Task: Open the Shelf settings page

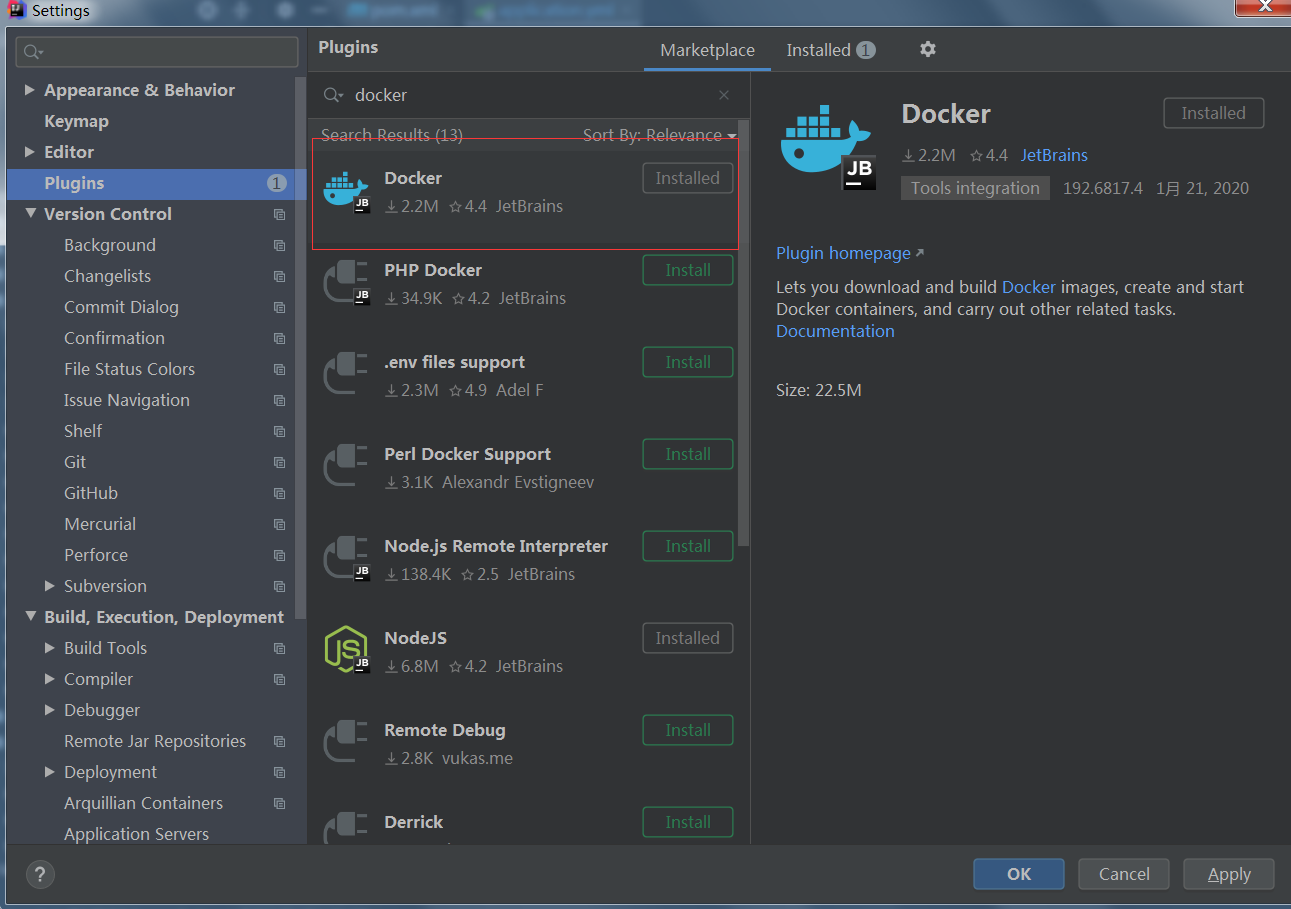Action: coord(83,431)
